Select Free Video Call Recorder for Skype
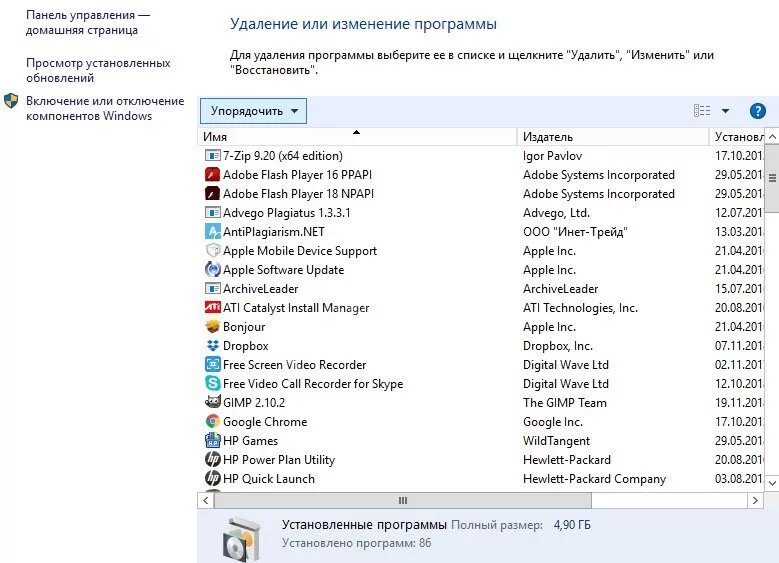779x563 pixels. pos(312,383)
